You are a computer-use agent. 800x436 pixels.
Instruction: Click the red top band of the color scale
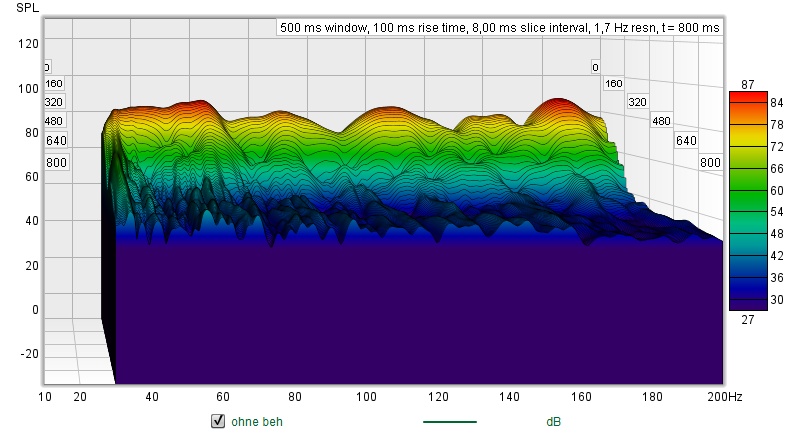748,97
